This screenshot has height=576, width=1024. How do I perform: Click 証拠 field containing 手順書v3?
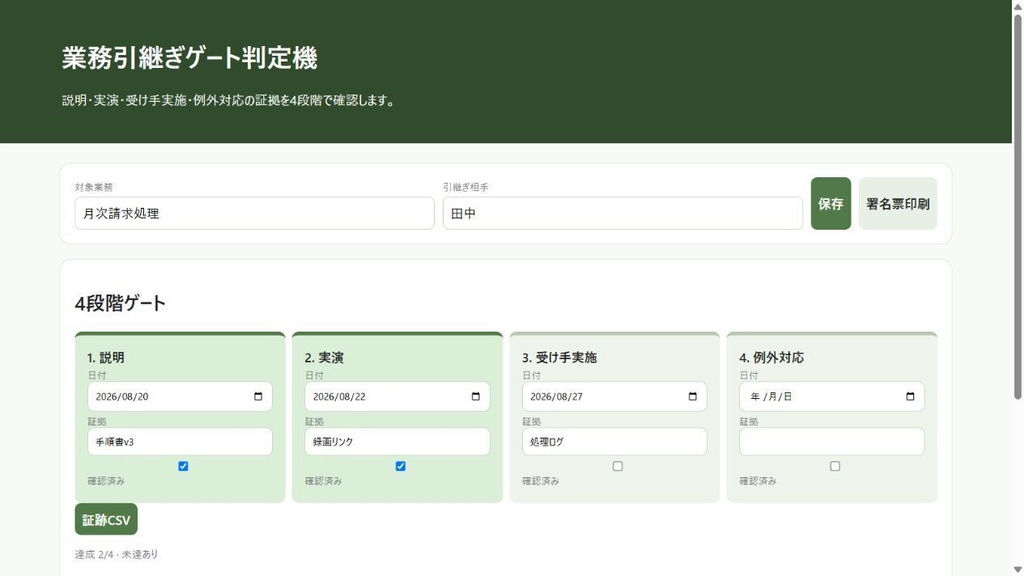pos(180,442)
